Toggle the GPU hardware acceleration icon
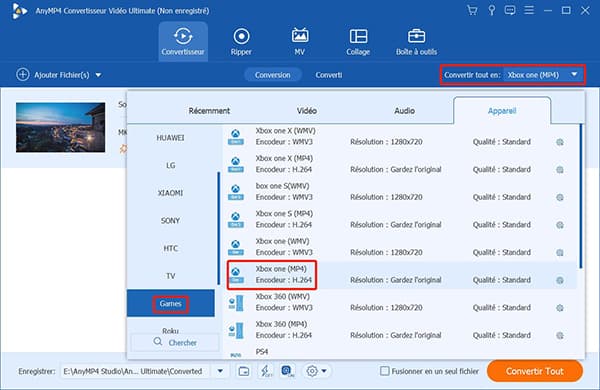The width and height of the screenshot is (600, 390). click(x=287, y=370)
